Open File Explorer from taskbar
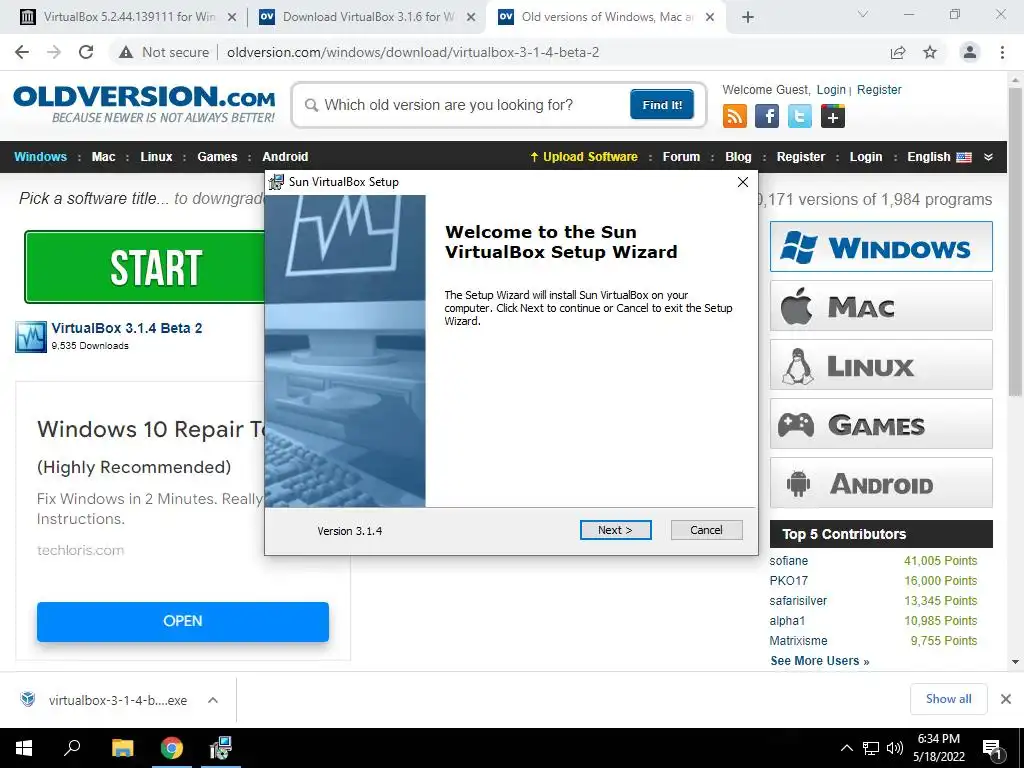The width and height of the screenshot is (1024, 768). pyautogui.click(x=122, y=748)
